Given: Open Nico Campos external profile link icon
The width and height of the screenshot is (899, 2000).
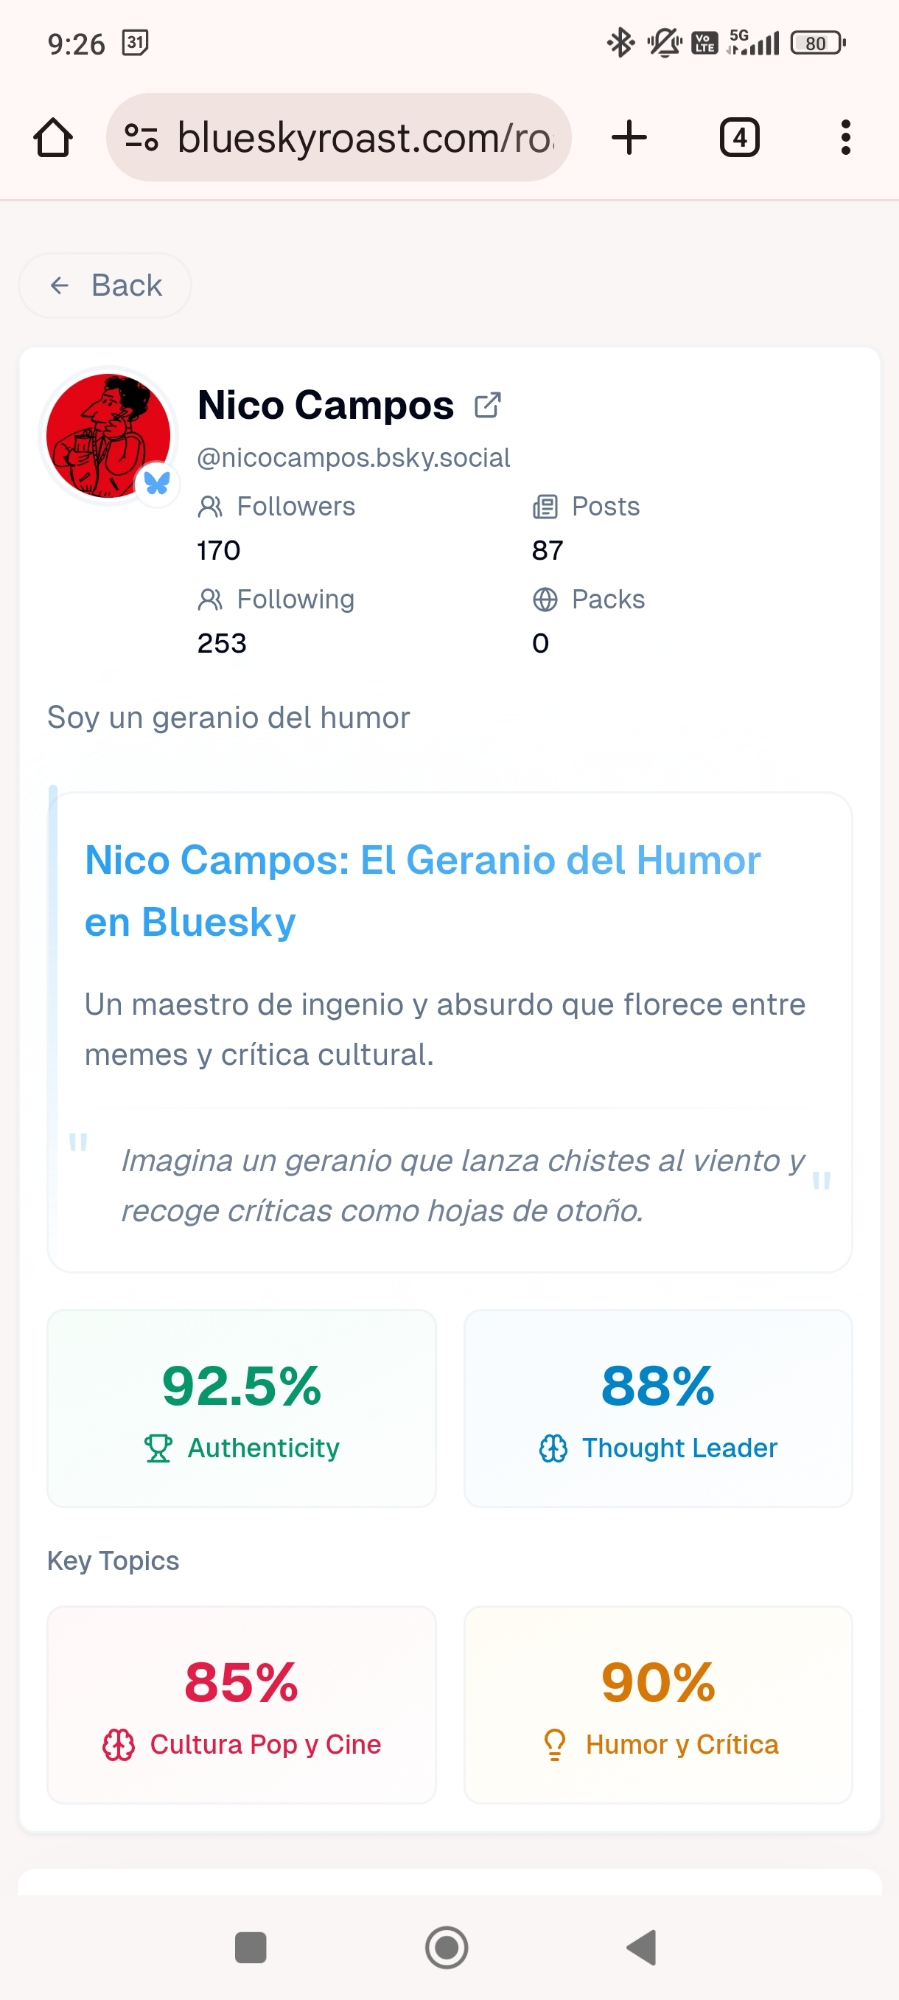Looking at the screenshot, I should coord(487,405).
